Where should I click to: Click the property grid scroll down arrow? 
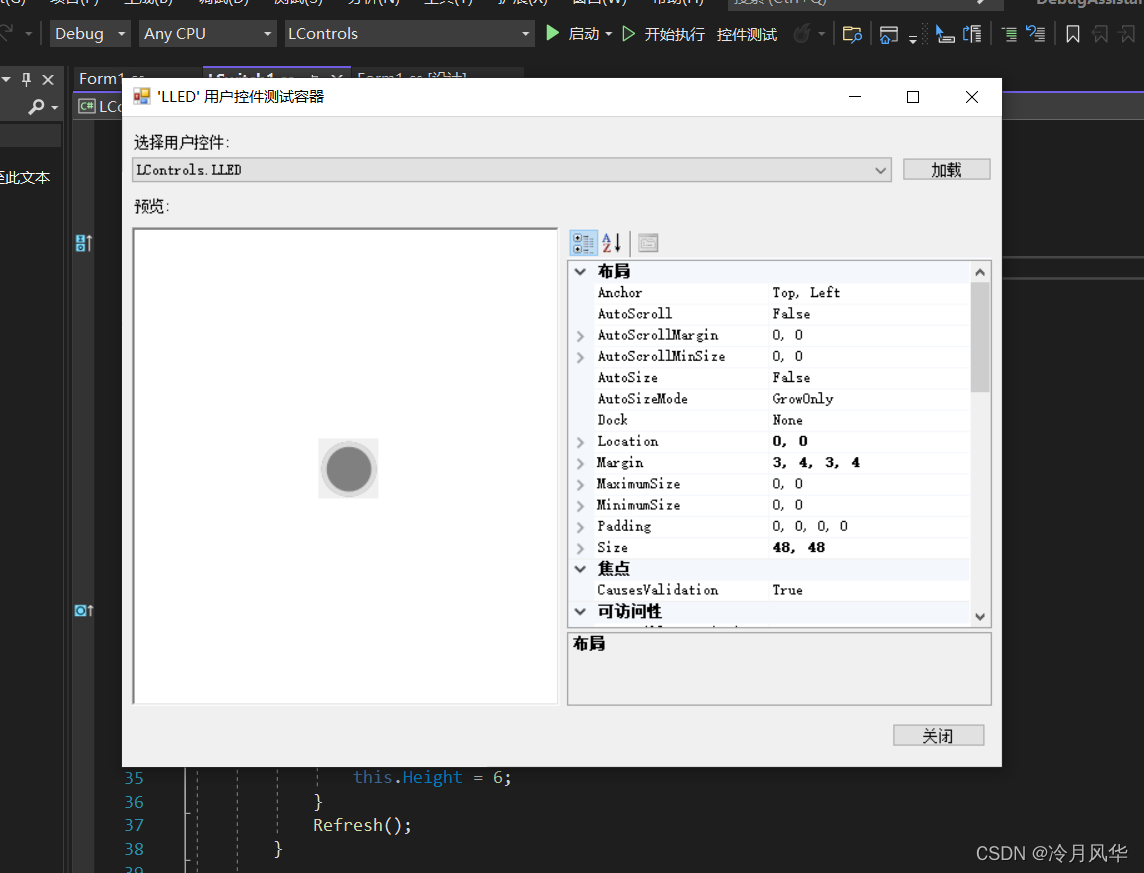coord(980,616)
